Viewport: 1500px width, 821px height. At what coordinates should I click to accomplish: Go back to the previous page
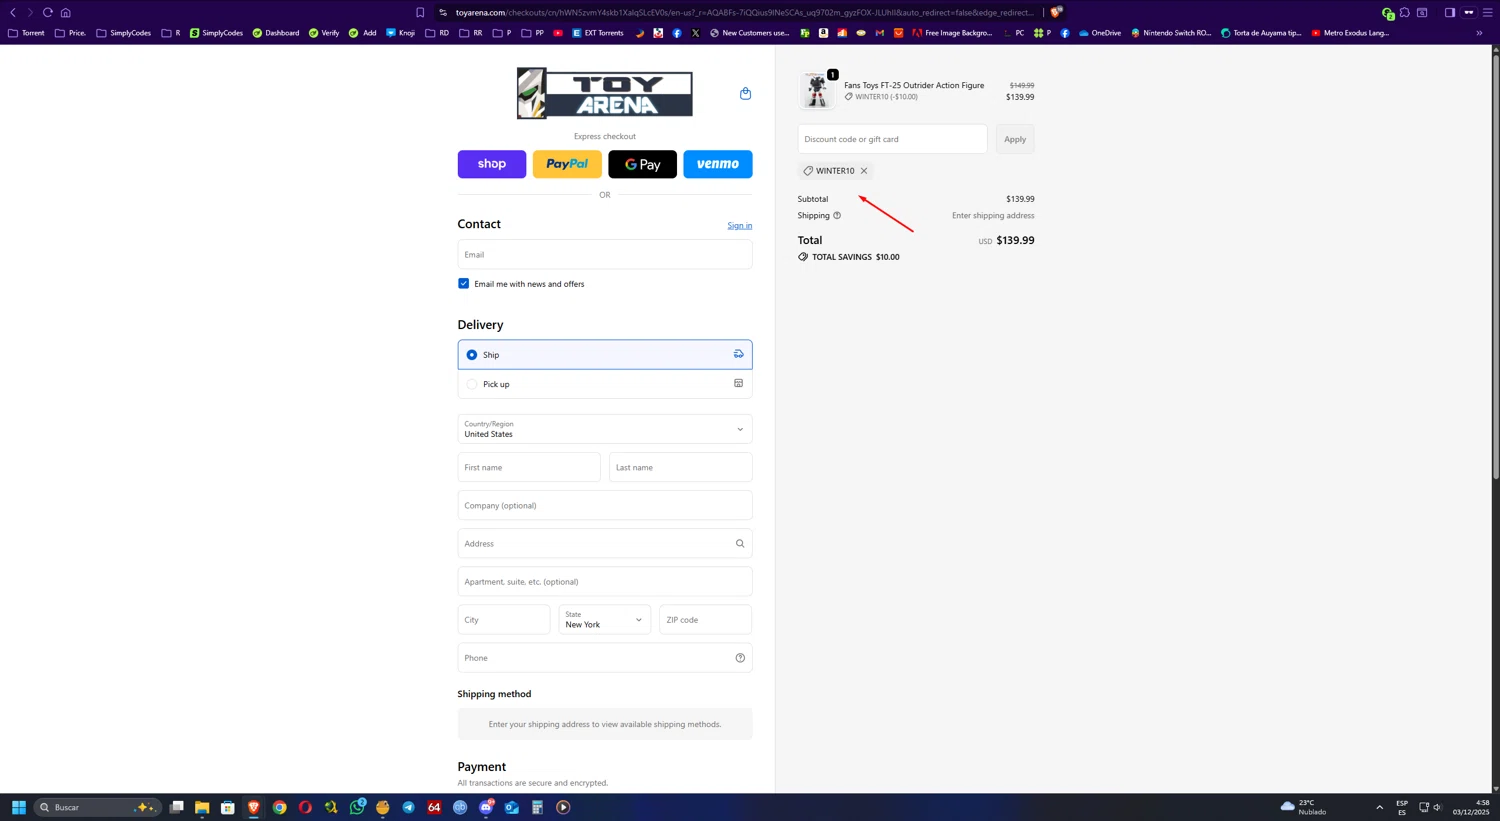pos(13,12)
